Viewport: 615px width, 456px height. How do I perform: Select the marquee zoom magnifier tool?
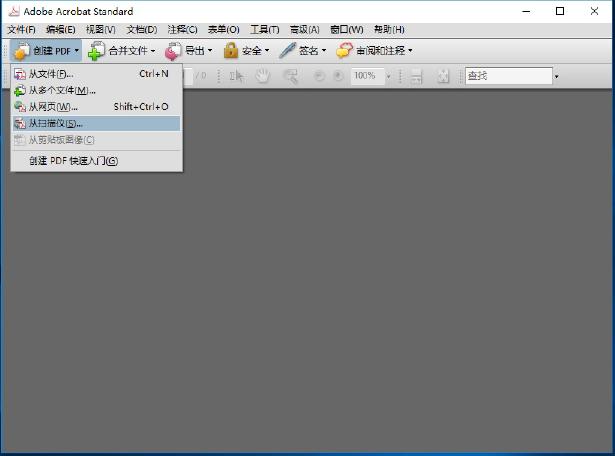290,76
